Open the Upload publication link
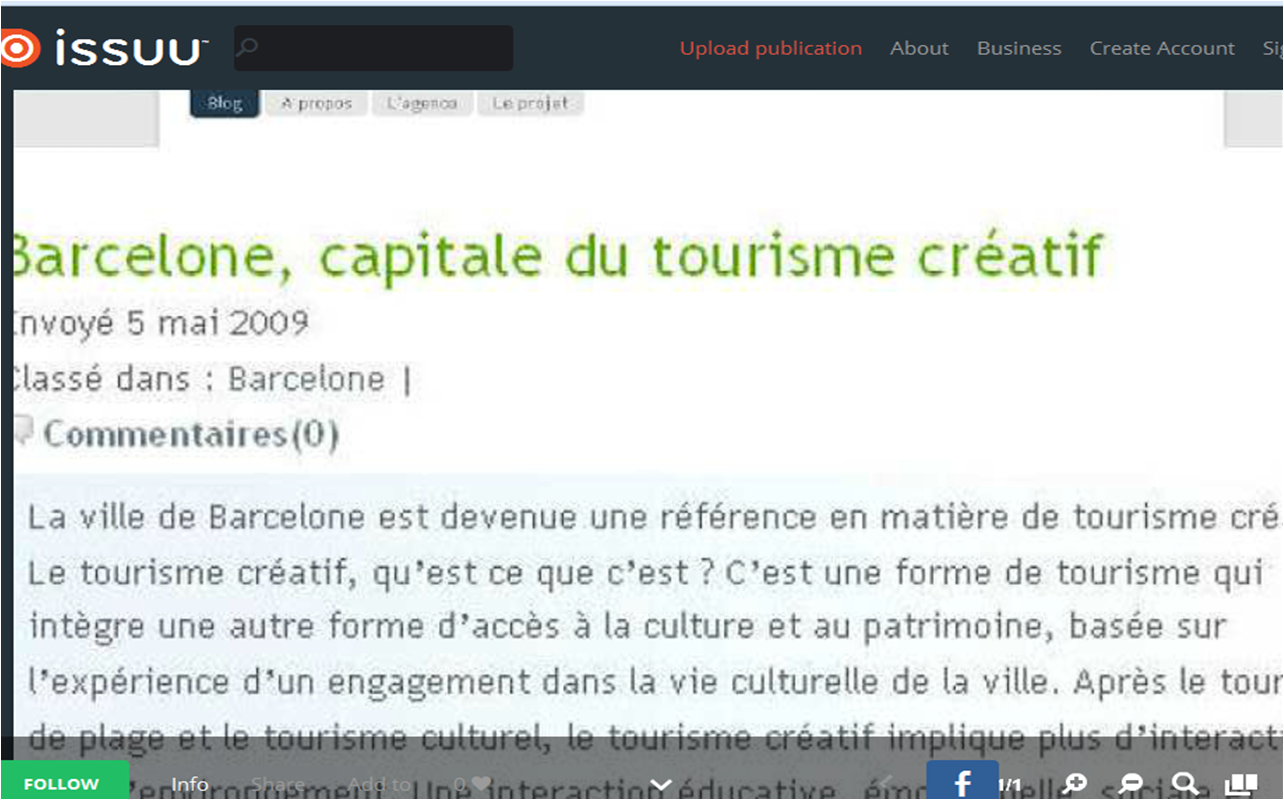 point(770,48)
